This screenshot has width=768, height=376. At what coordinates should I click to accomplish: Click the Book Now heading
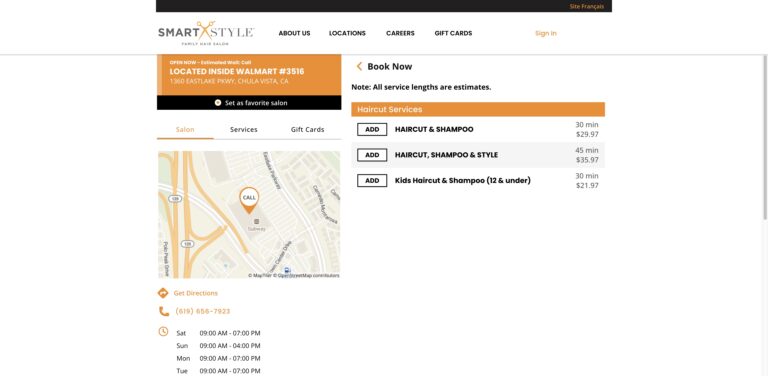[x=390, y=67]
